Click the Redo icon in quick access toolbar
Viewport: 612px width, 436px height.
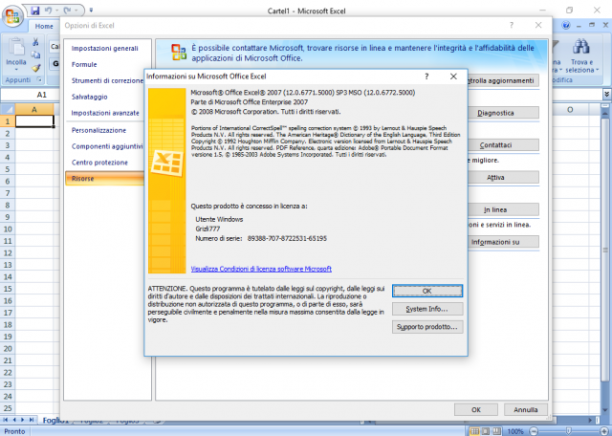click(x=68, y=10)
